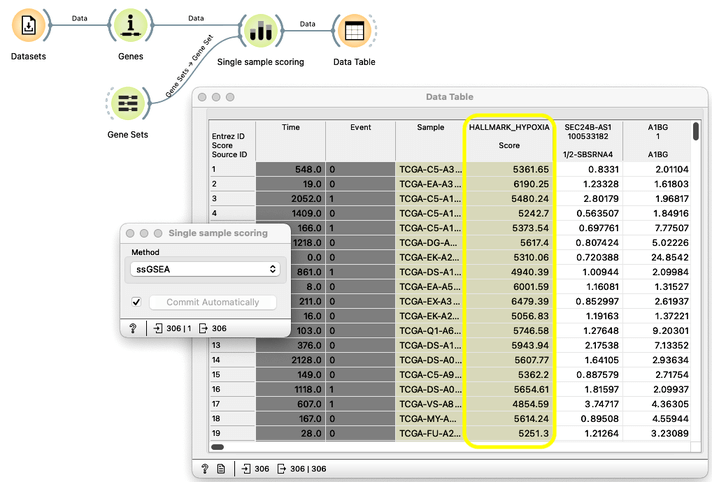712x482 pixels.
Task: Click sample cell TCGA-MY-A...
Action: (430, 418)
